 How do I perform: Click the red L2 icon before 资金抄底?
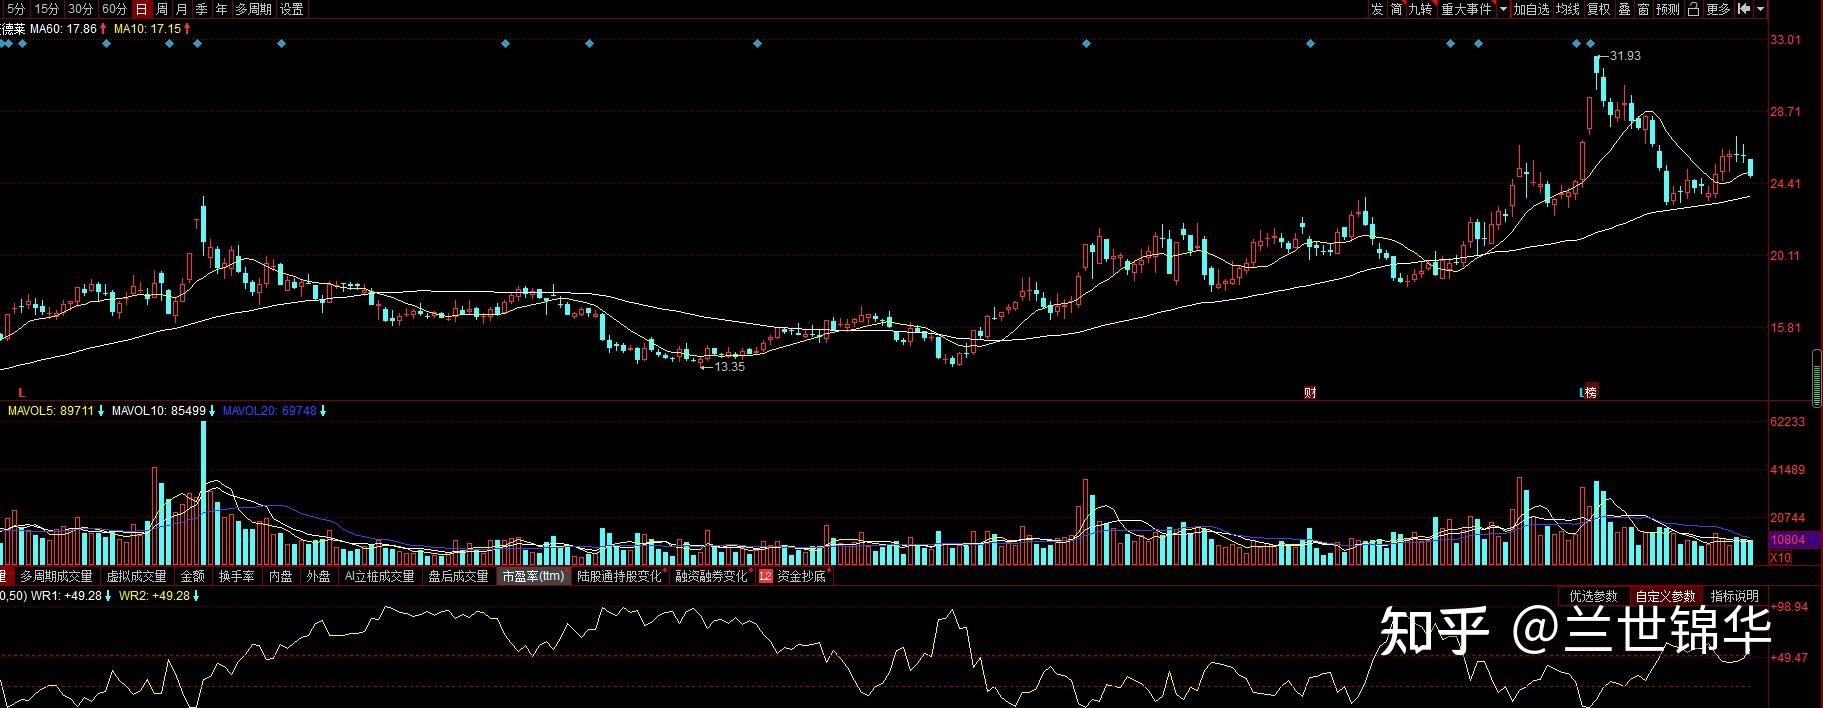(x=766, y=576)
